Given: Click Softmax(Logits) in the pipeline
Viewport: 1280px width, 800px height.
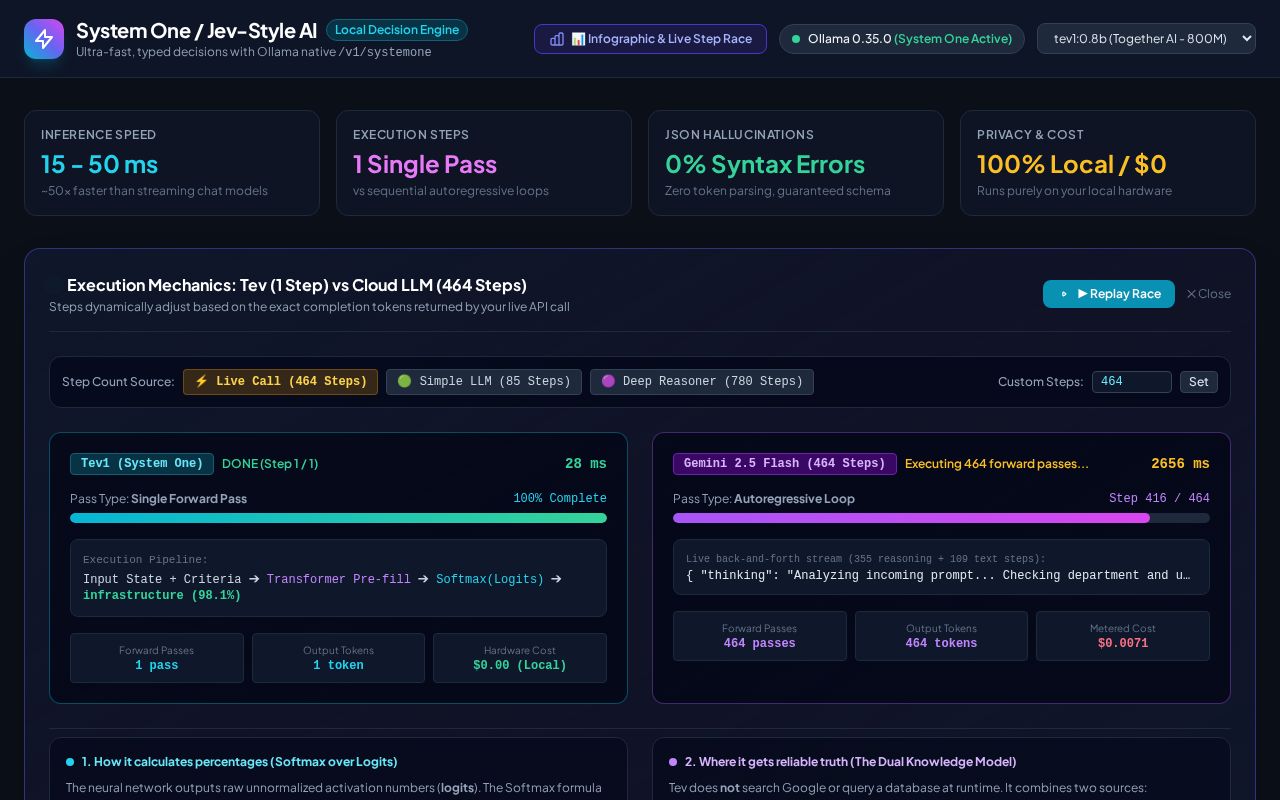Looking at the screenshot, I should click(490, 580).
